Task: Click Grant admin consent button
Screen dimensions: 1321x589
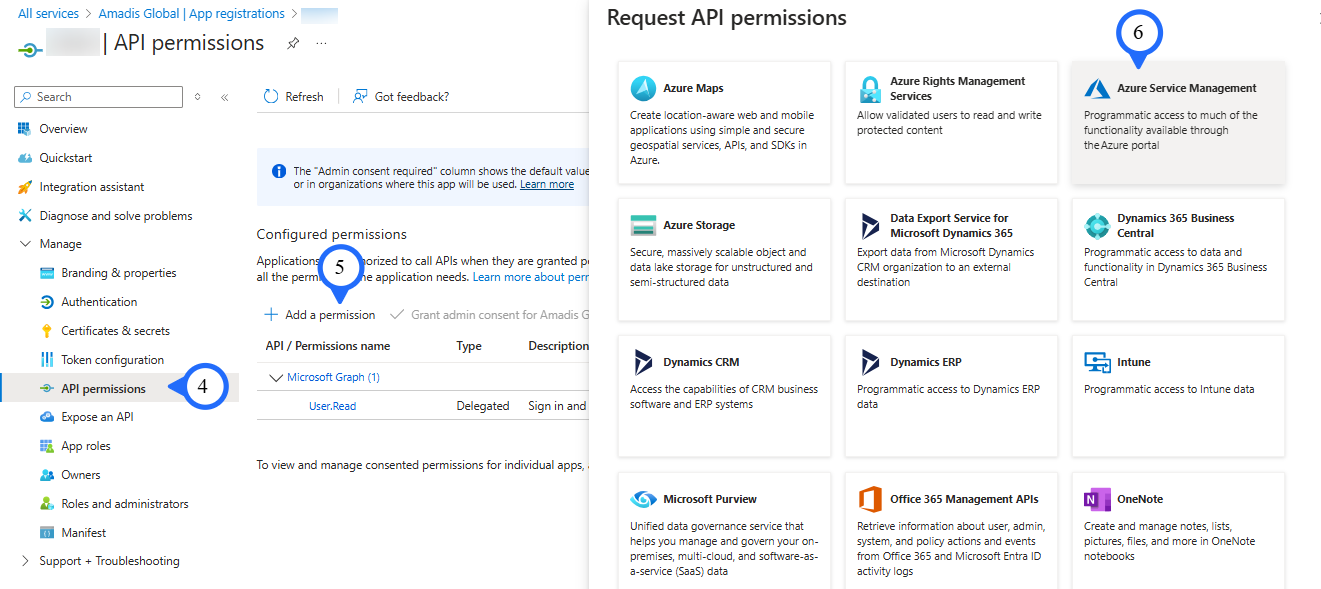Action: (x=490, y=315)
